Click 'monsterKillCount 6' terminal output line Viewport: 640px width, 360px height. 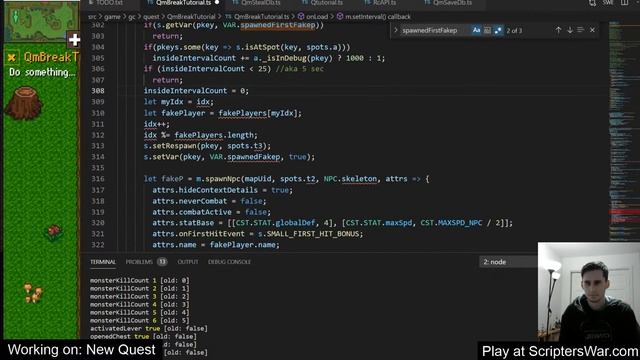pos(140,320)
